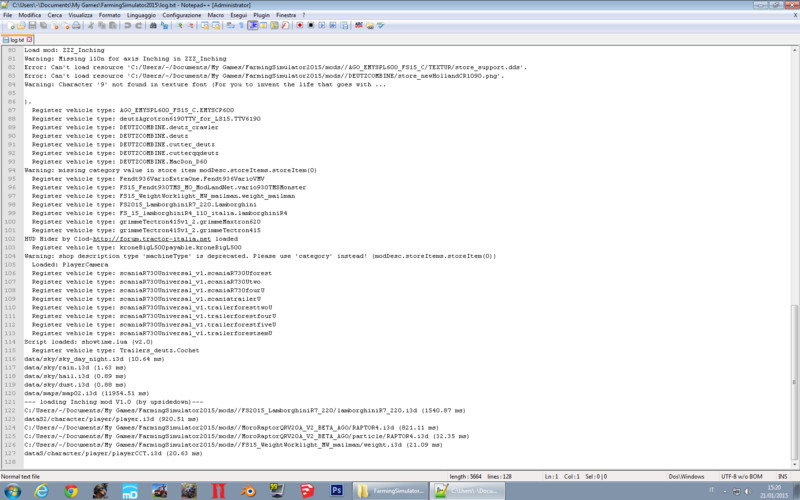Click the Spell Check ABC toolbar icon
The height and width of the screenshot is (500, 800).
pyautogui.click(x=350, y=28)
